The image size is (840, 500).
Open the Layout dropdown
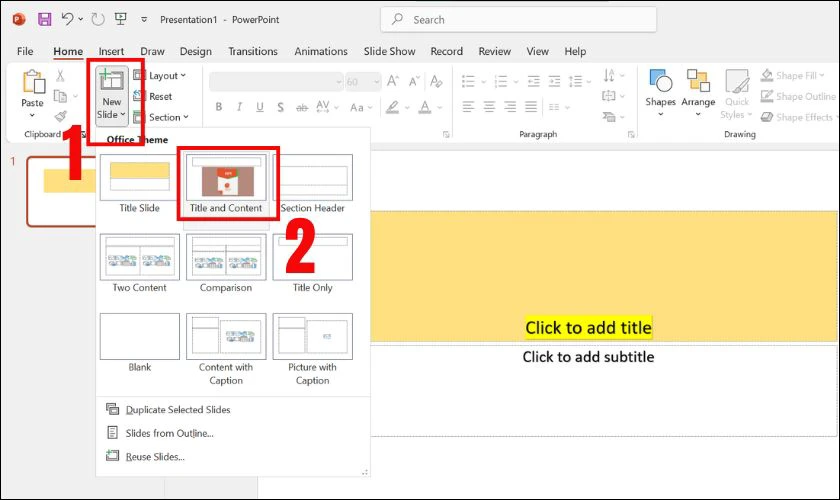tap(160, 76)
